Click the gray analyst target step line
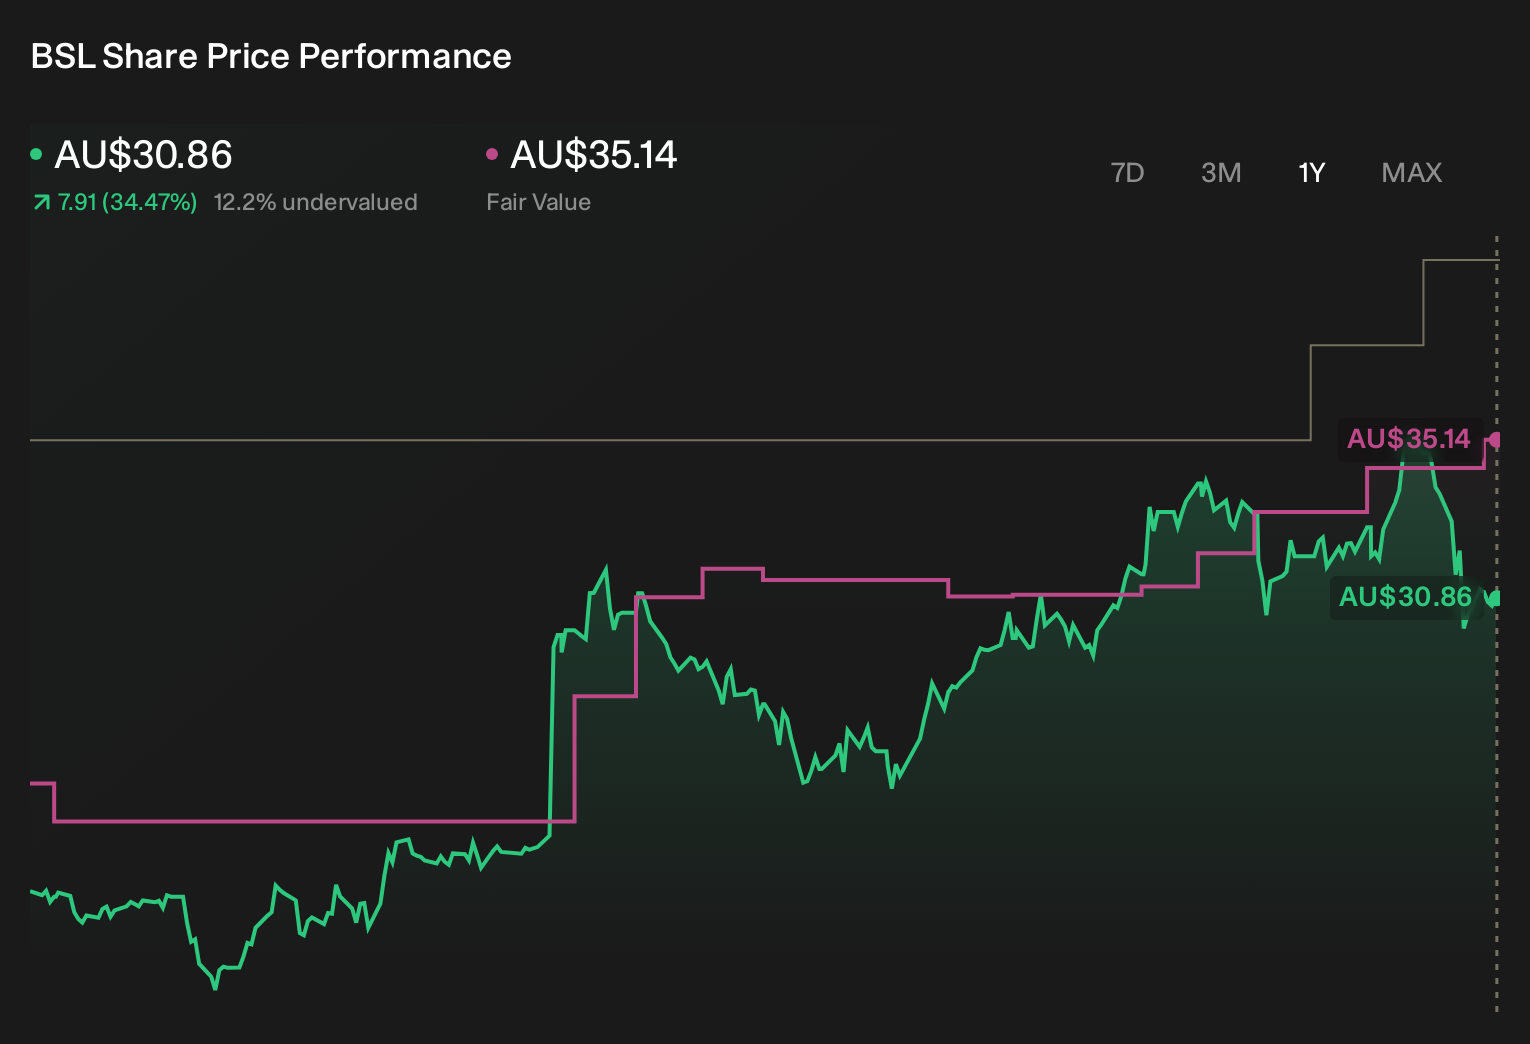This screenshot has width=1530, height=1044. [x=670, y=440]
